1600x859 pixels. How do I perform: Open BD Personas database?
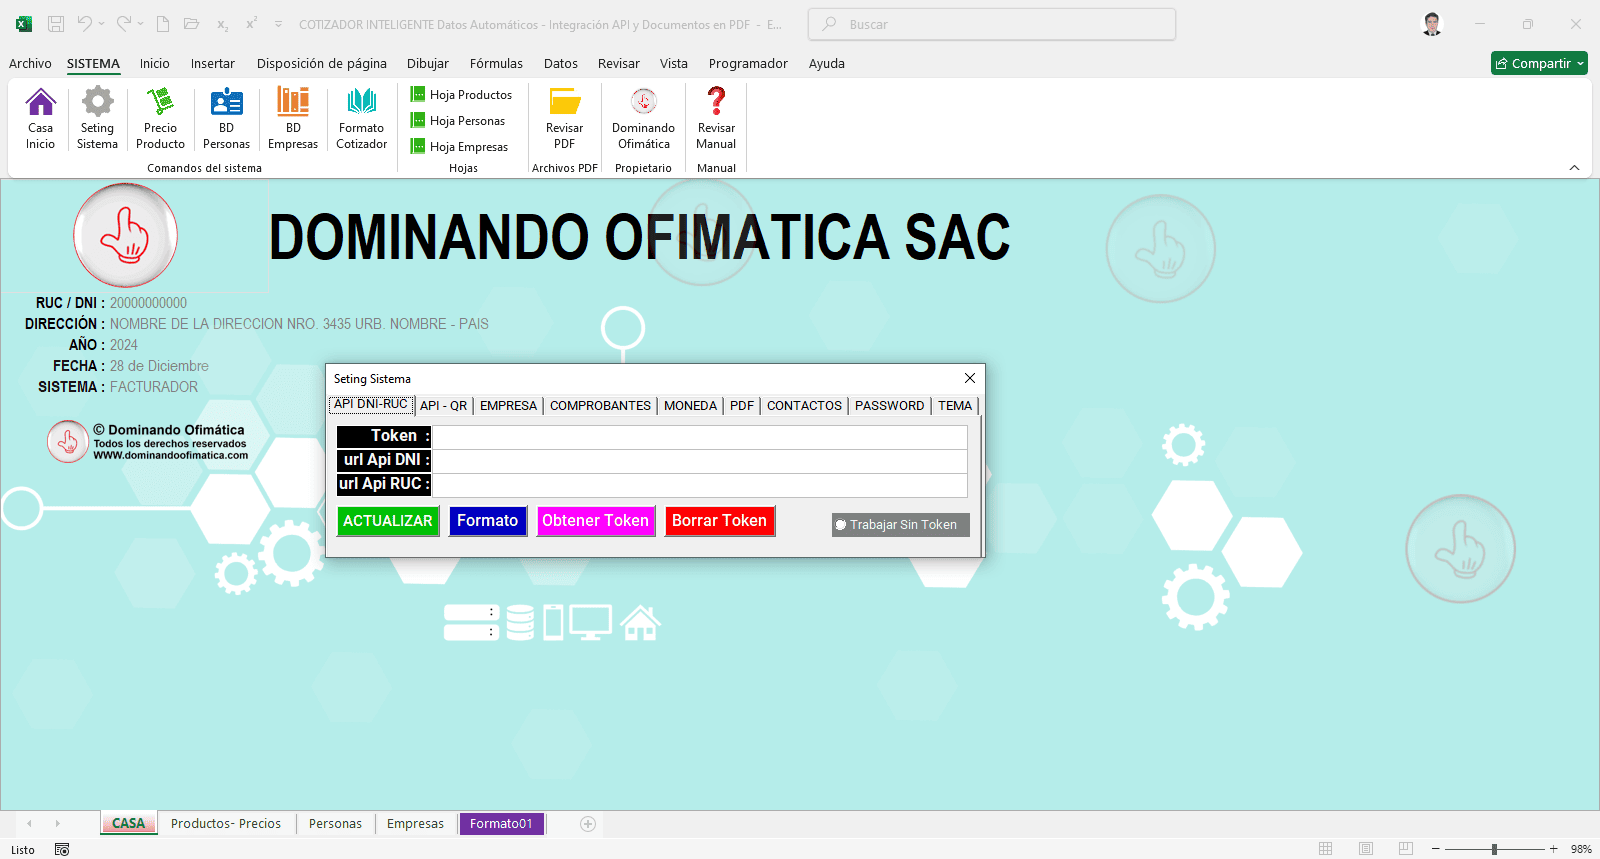226,118
